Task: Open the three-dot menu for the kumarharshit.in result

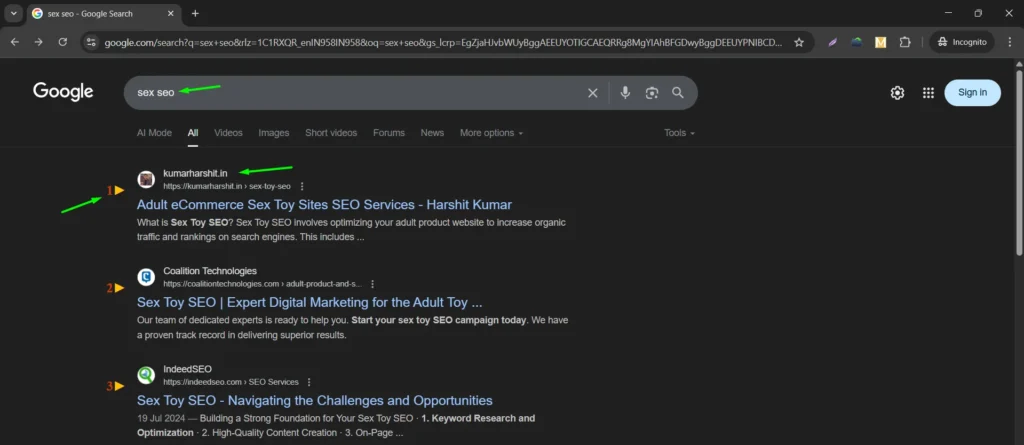Action: click(302, 186)
